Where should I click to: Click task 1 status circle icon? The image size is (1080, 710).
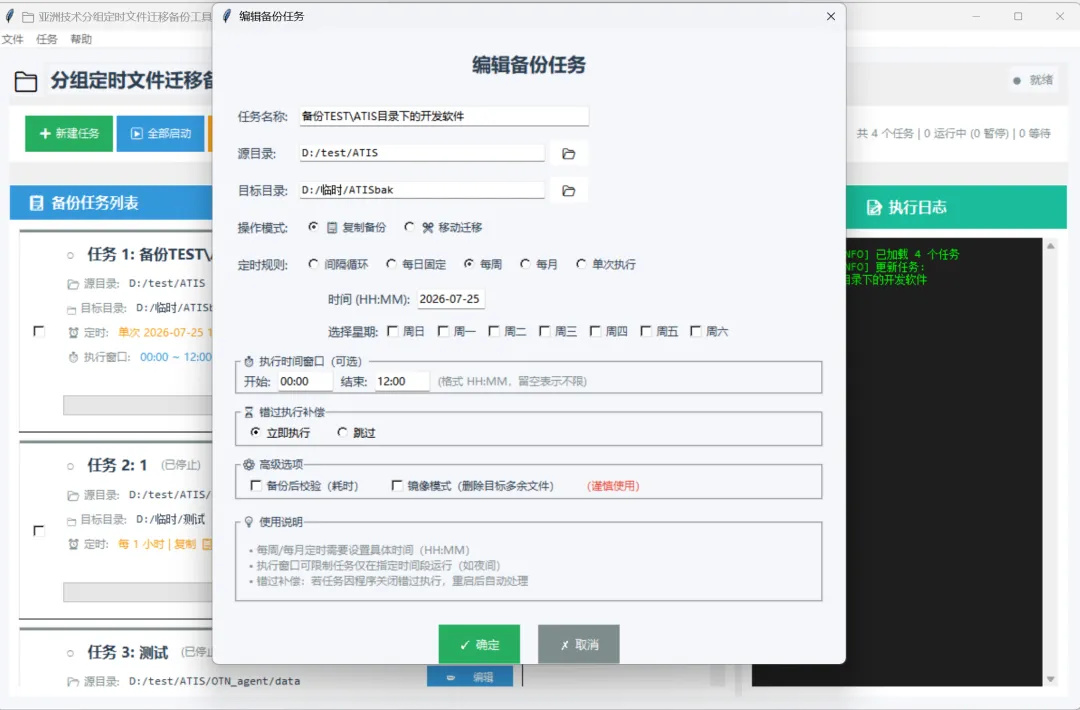tap(70, 255)
